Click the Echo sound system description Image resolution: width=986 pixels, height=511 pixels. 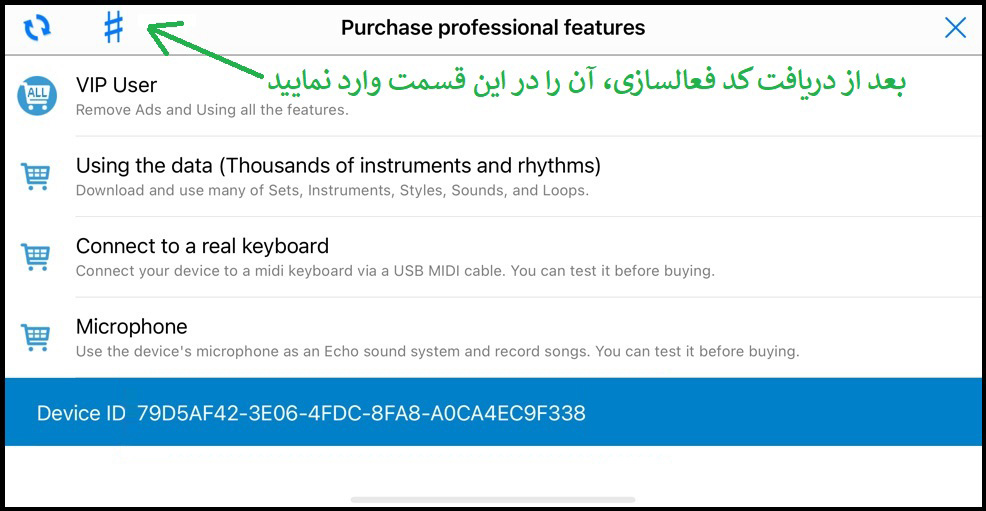click(x=438, y=351)
